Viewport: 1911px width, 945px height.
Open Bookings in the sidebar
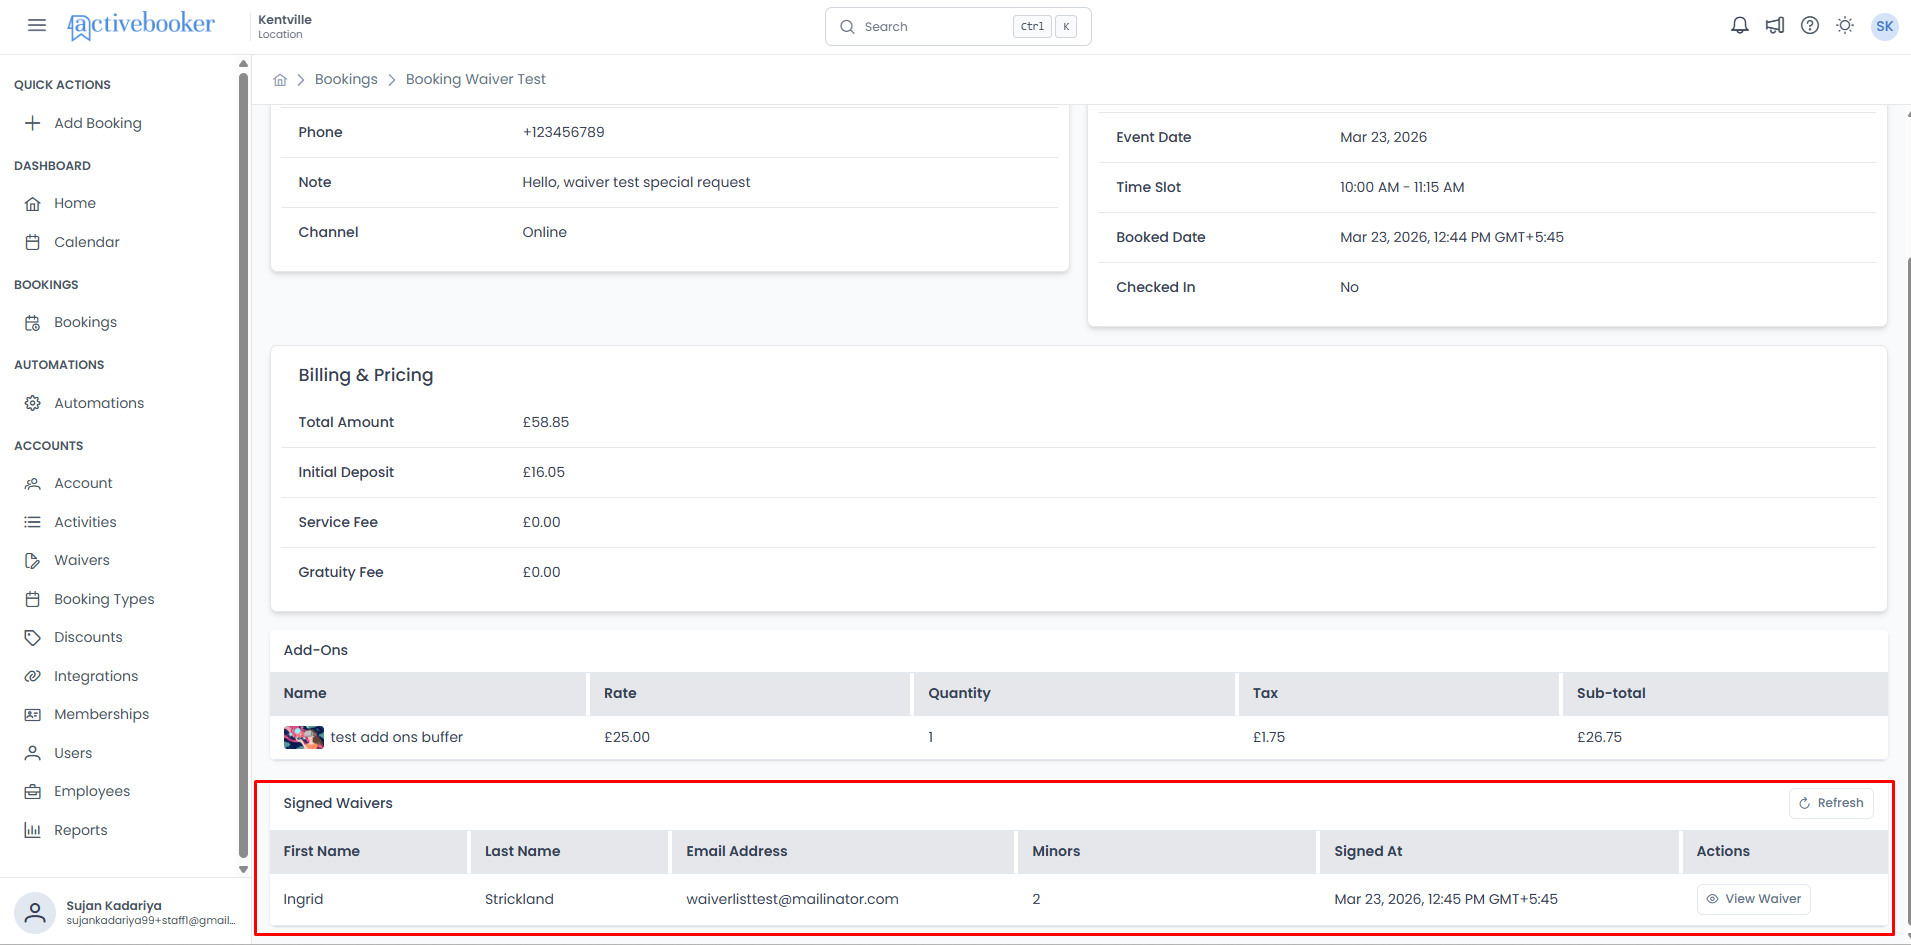86,322
